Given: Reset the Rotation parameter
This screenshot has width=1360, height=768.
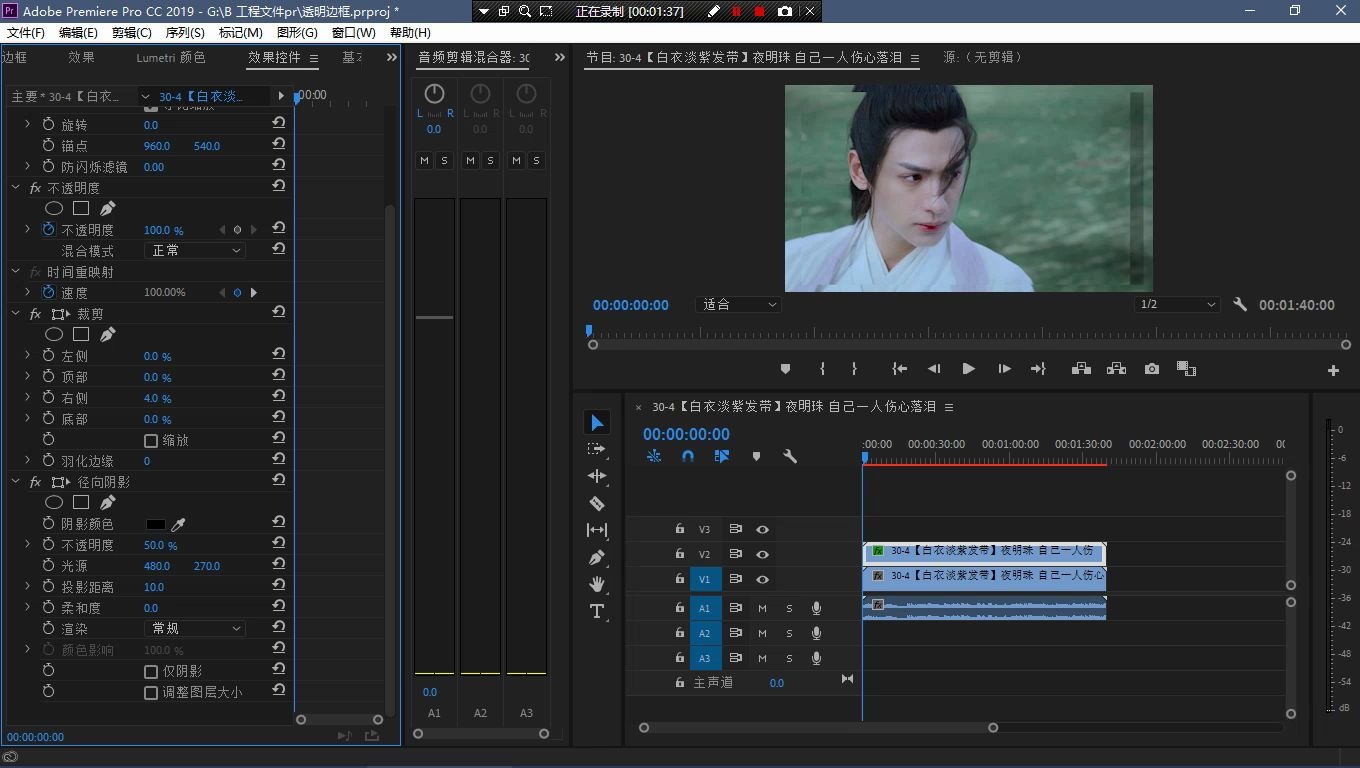Looking at the screenshot, I should [279, 124].
